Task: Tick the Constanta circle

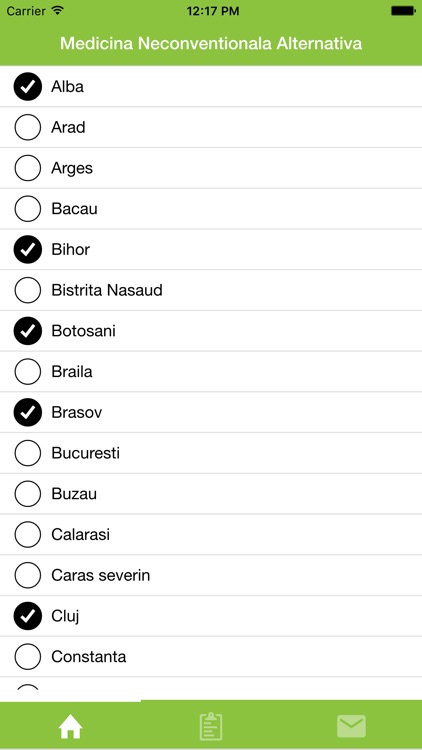Action: pos(28,657)
